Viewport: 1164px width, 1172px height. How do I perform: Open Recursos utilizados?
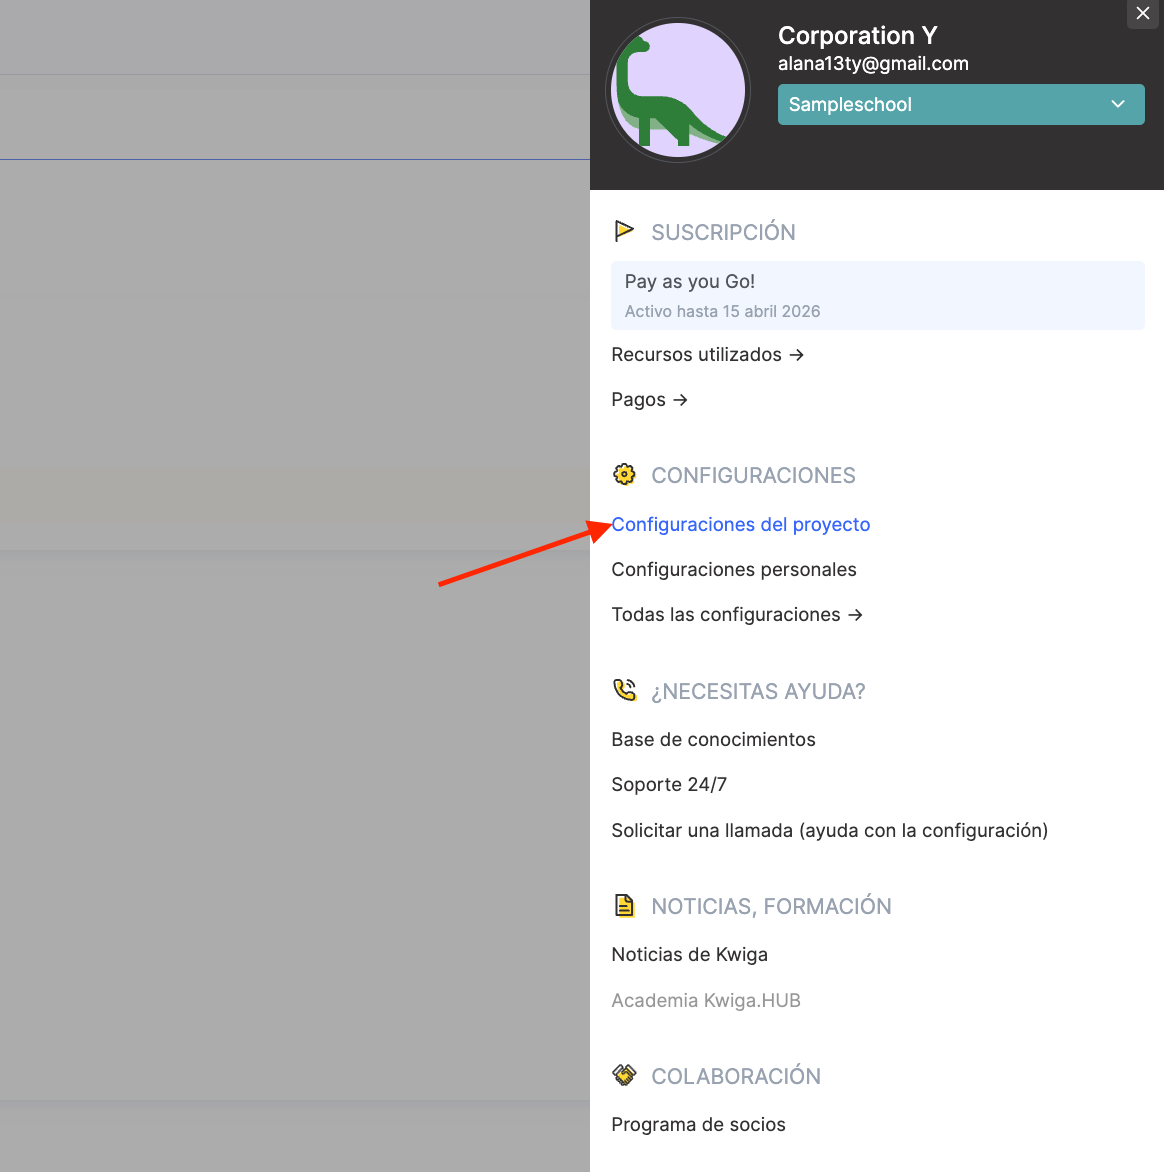click(707, 354)
